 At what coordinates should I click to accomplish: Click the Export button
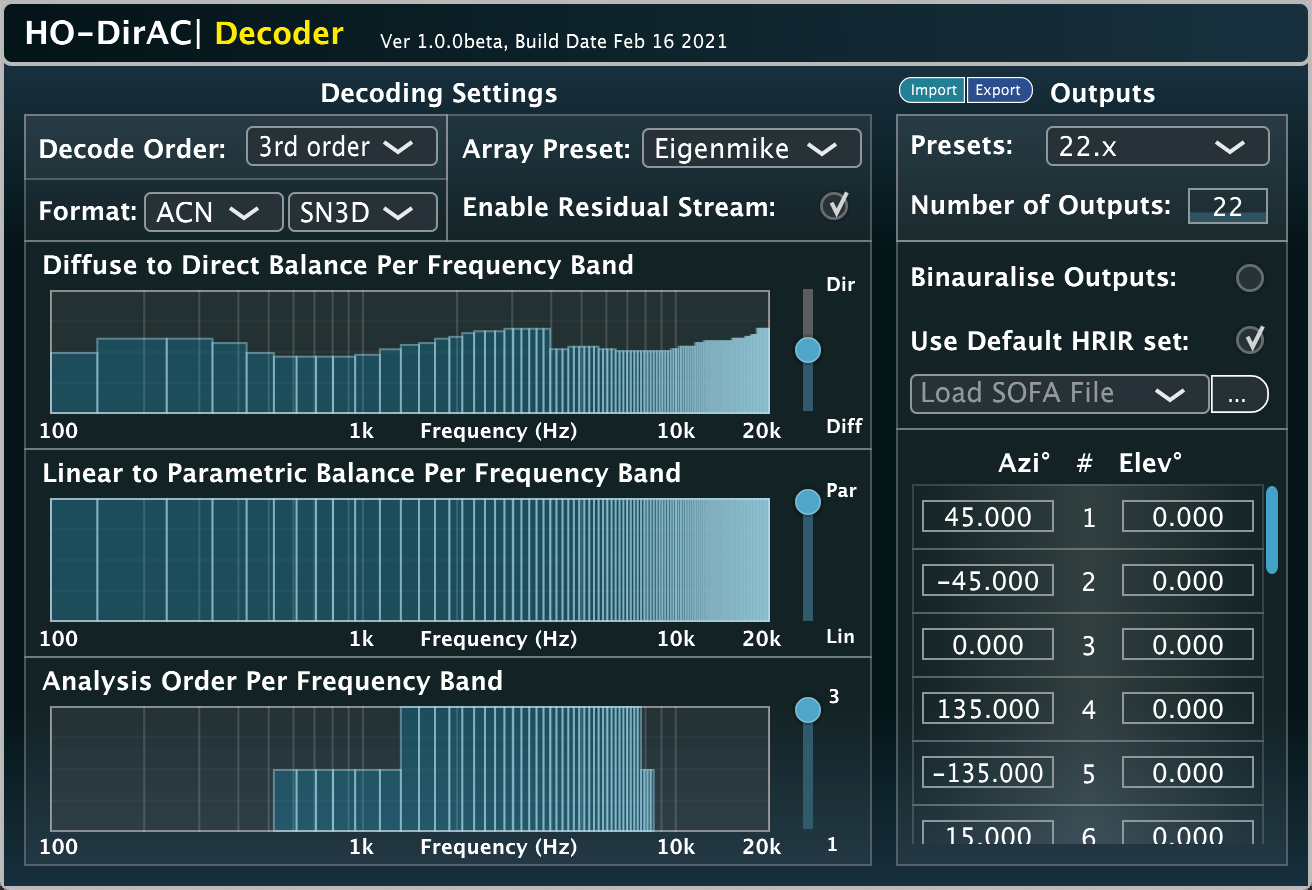click(998, 90)
